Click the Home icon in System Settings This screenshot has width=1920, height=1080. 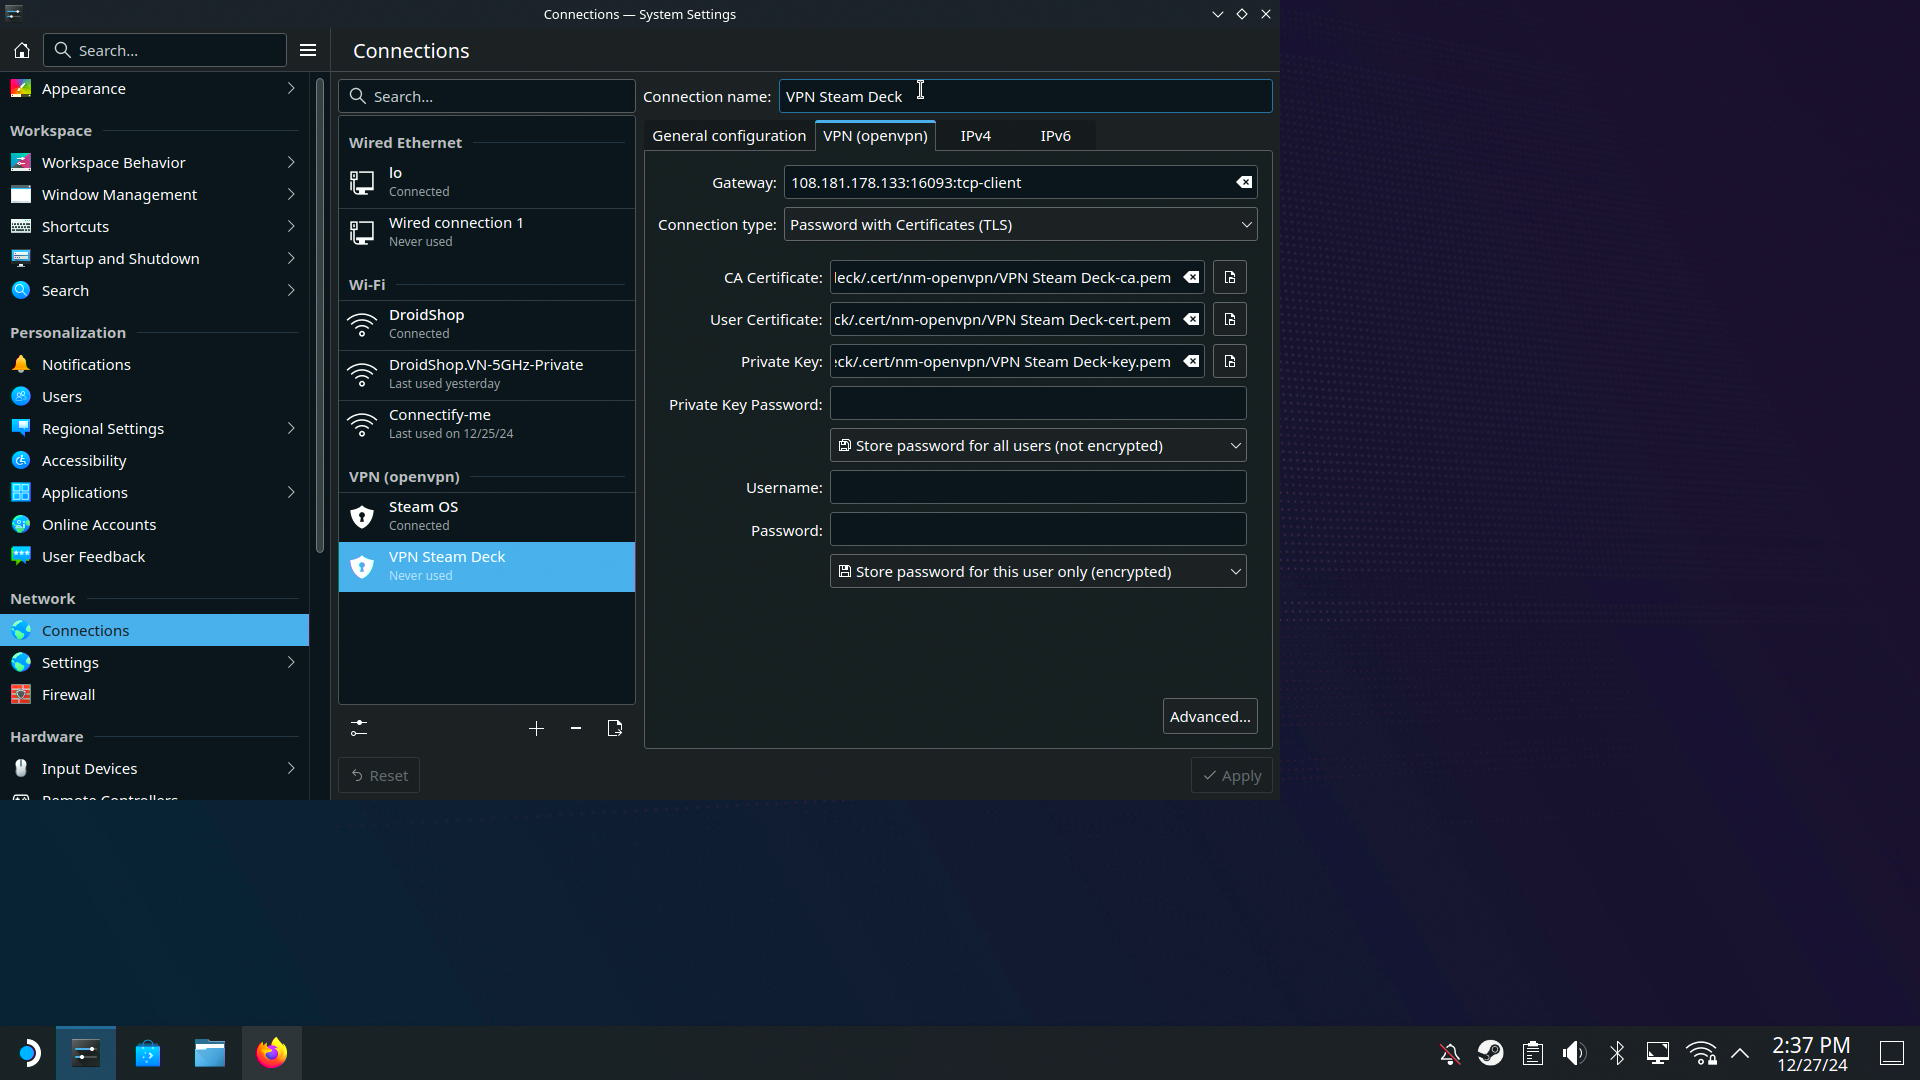(22, 50)
